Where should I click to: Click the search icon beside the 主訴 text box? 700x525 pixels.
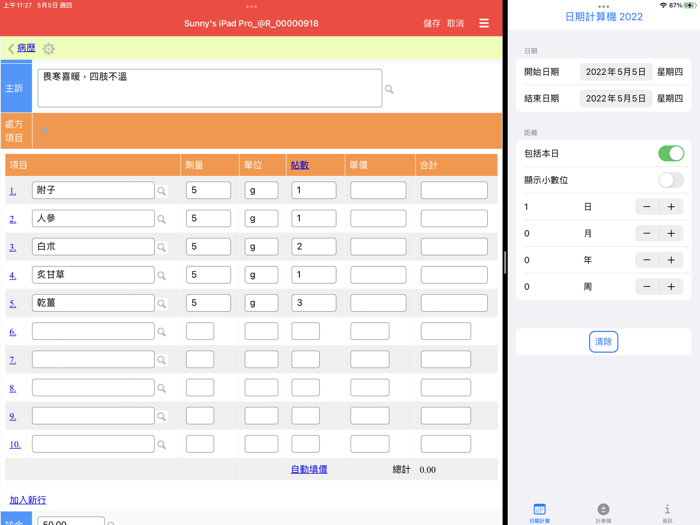pyautogui.click(x=389, y=89)
